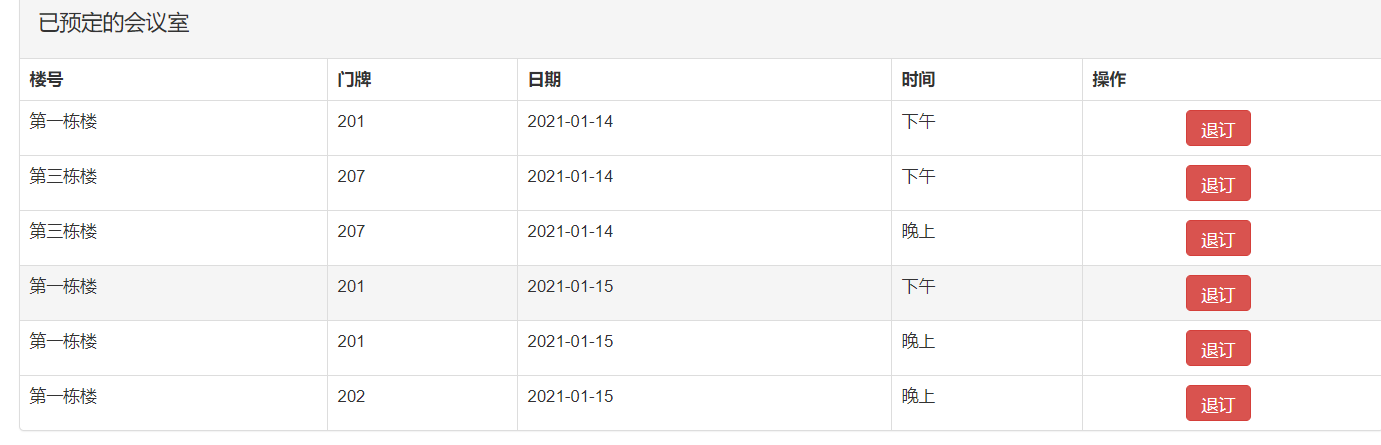Select the 时间 column header
The height and width of the screenshot is (445, 1381).
click(x=918, y=80)
